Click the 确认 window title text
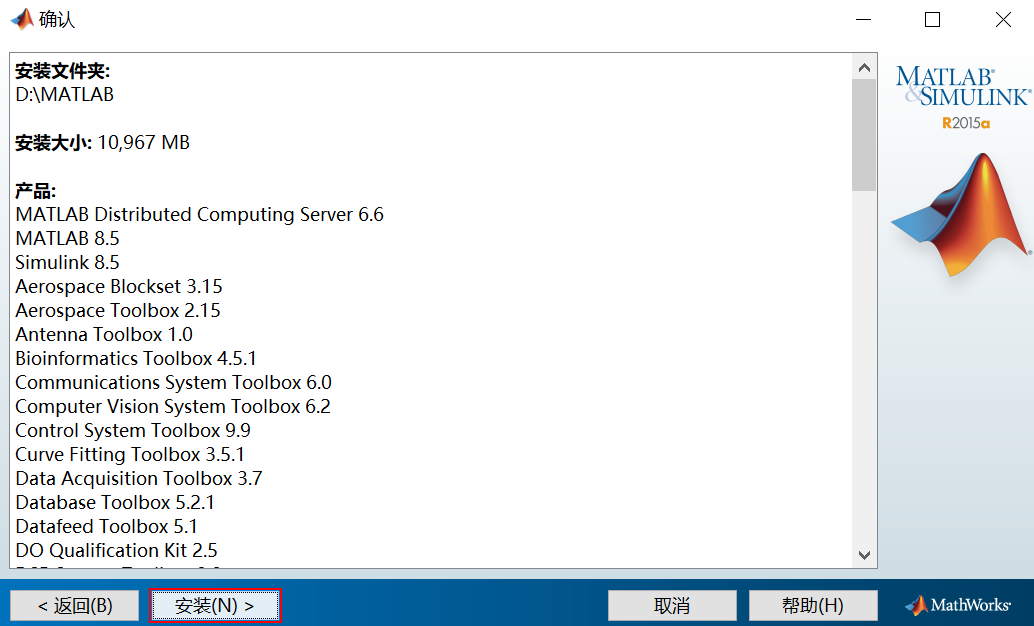This screenshot has width=1034, height=626. (57, 20)
